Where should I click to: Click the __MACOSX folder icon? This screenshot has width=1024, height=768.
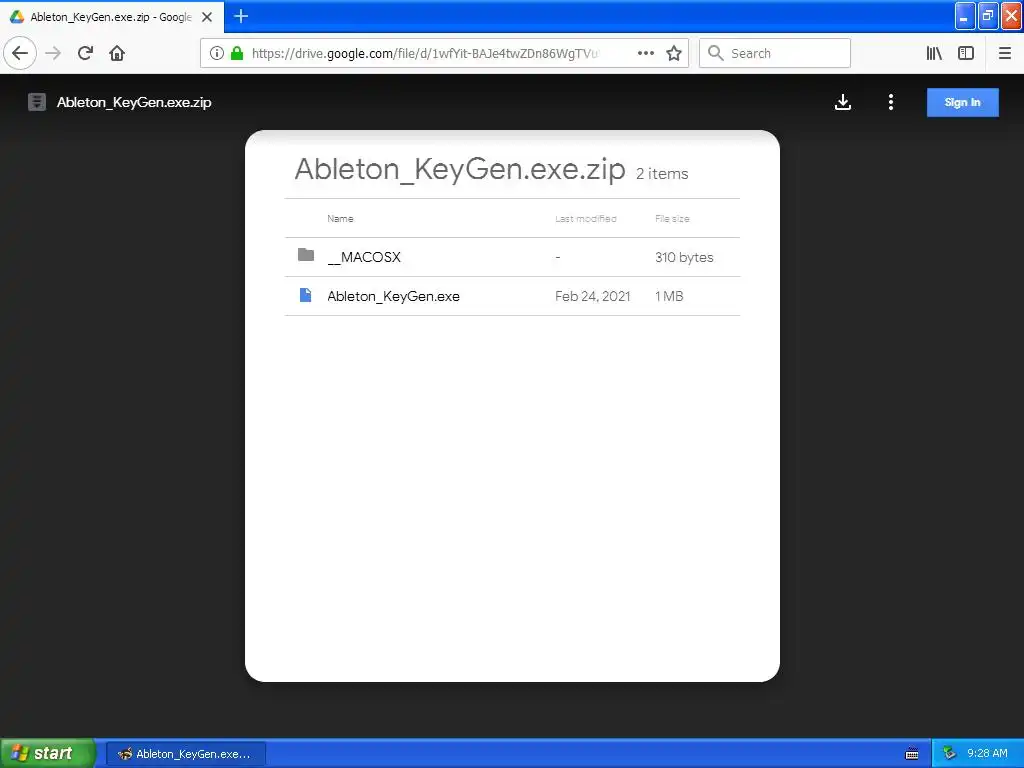(306, 255)
